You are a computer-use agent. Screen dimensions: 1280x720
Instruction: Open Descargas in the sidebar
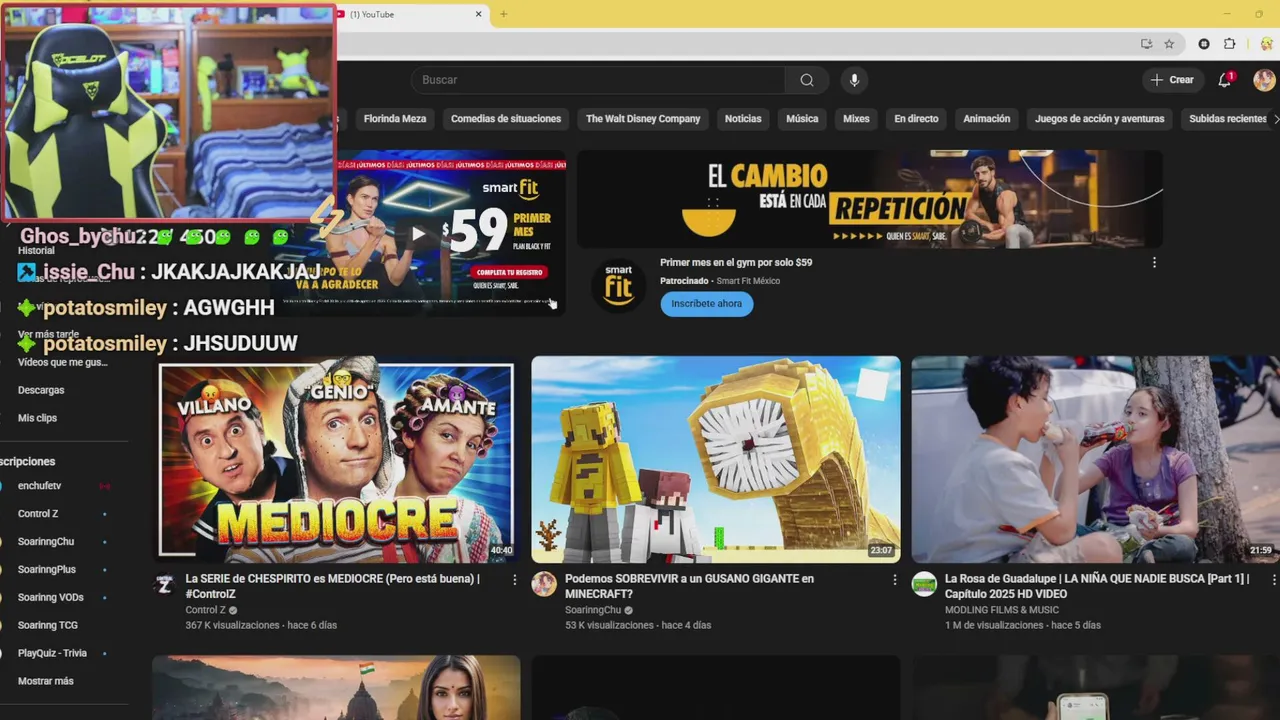click(41, 390)
